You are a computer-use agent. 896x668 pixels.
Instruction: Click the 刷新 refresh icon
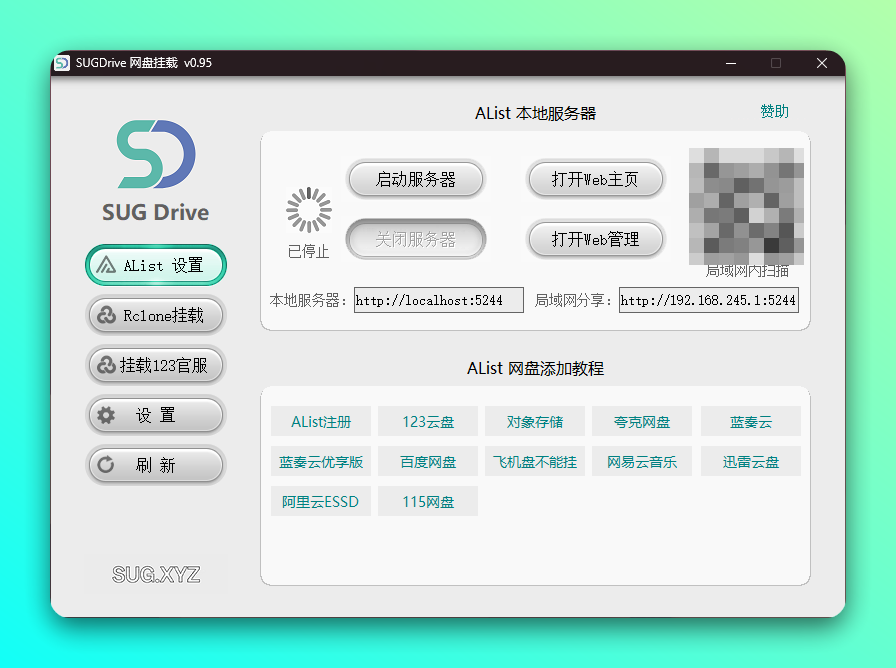coord(109,465)
